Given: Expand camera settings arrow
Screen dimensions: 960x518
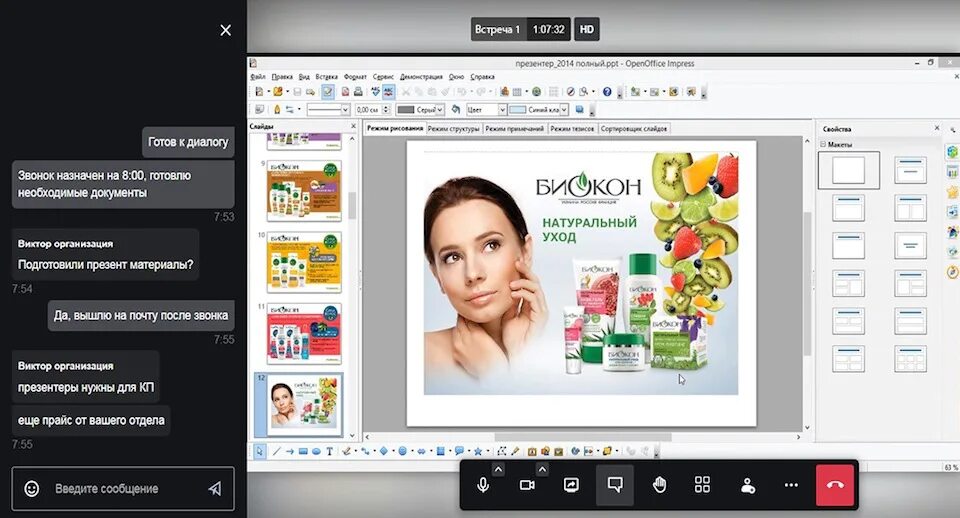Looking at the screenshot, I should click(542, 470).
